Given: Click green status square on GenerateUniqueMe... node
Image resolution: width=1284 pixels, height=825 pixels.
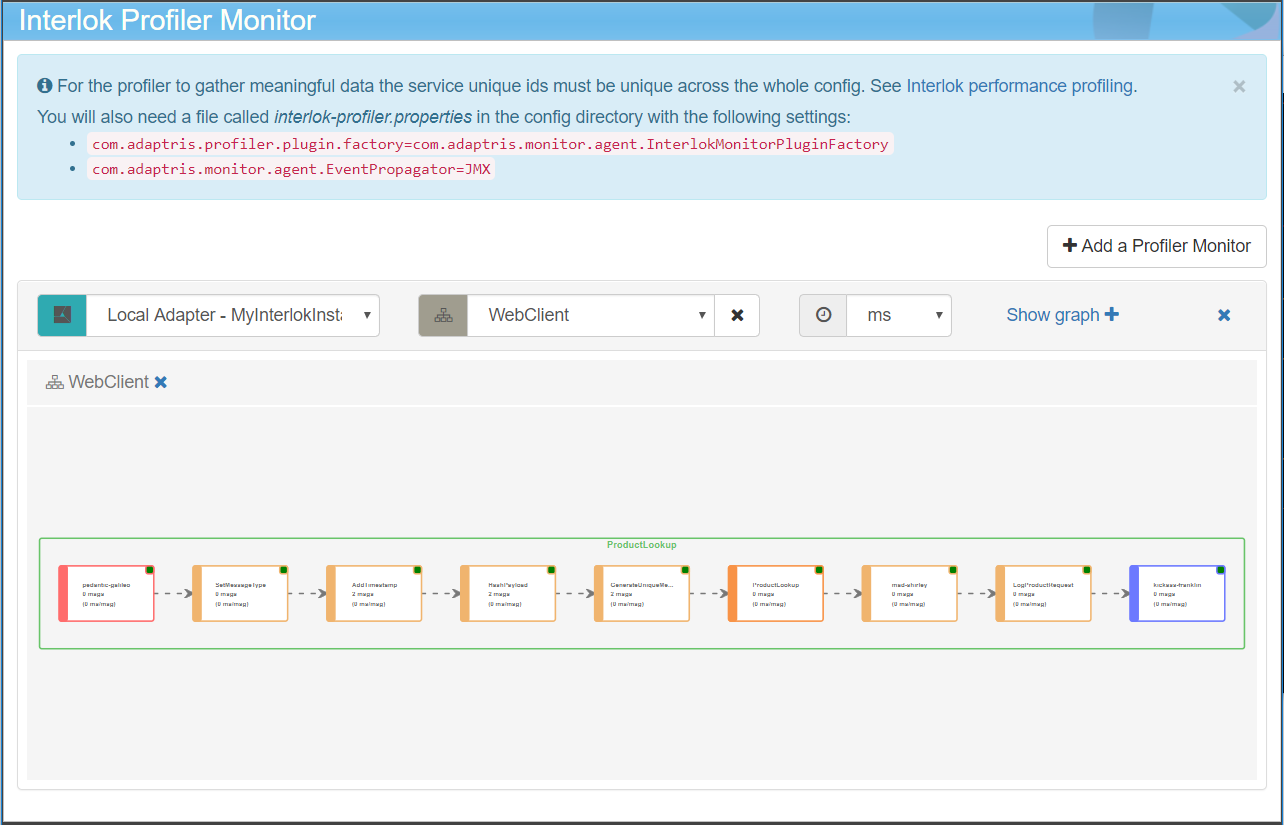Looking at the screenshot, I should point(686,570).
